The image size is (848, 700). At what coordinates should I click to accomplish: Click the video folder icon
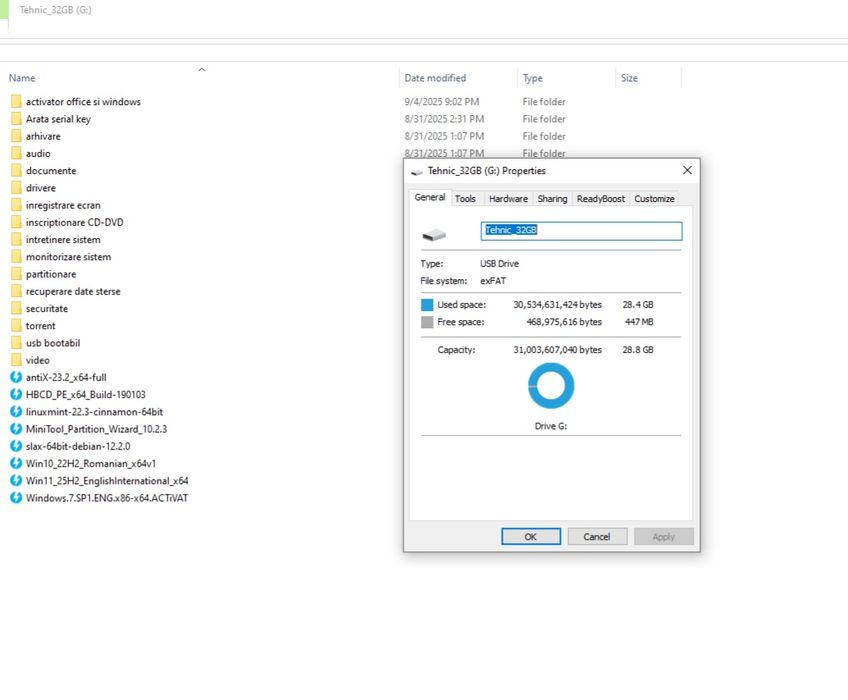[16, 360]
